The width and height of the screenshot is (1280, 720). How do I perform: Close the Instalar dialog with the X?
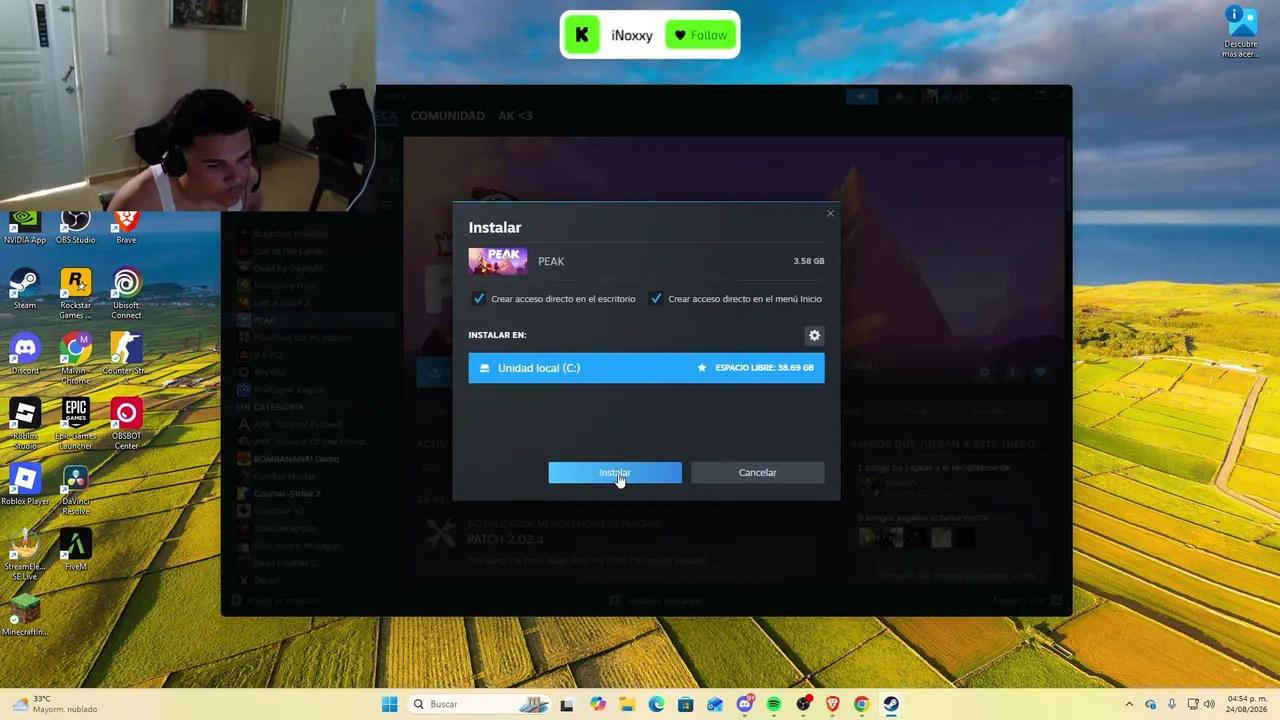830,213
